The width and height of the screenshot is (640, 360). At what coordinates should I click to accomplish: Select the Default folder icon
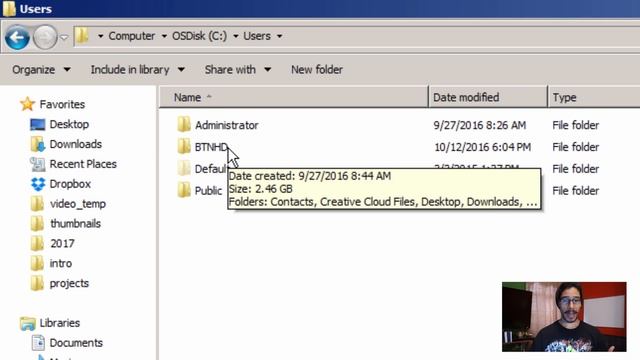click(x=184, y=168)
